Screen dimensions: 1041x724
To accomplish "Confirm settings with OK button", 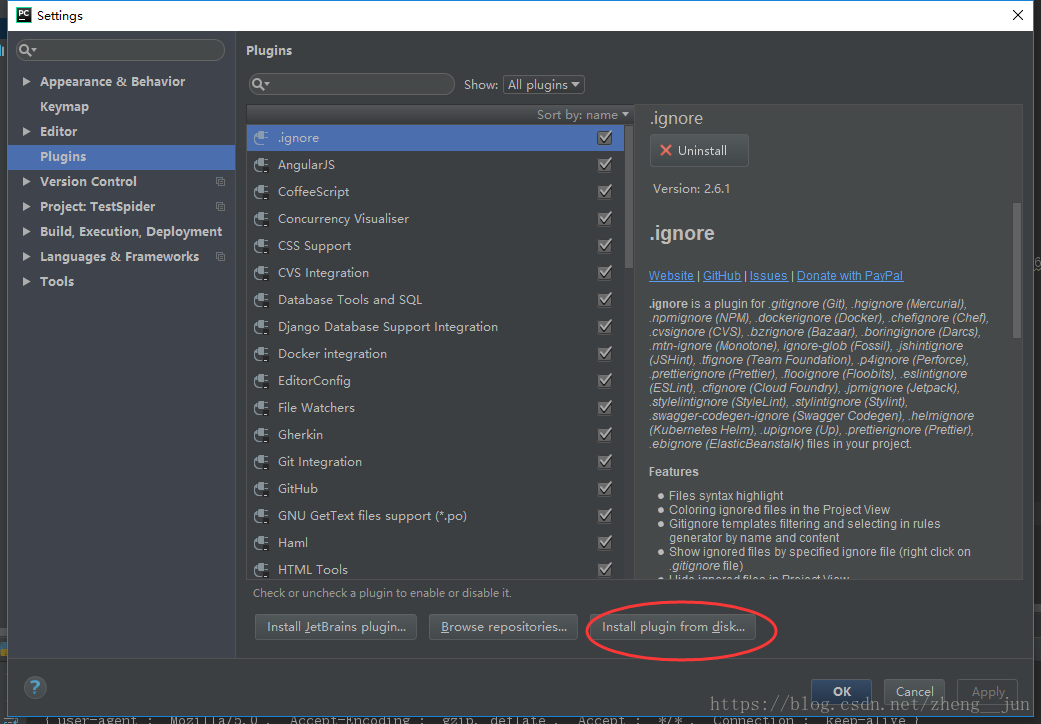I will pyautogui.click(x=841, y=691).
